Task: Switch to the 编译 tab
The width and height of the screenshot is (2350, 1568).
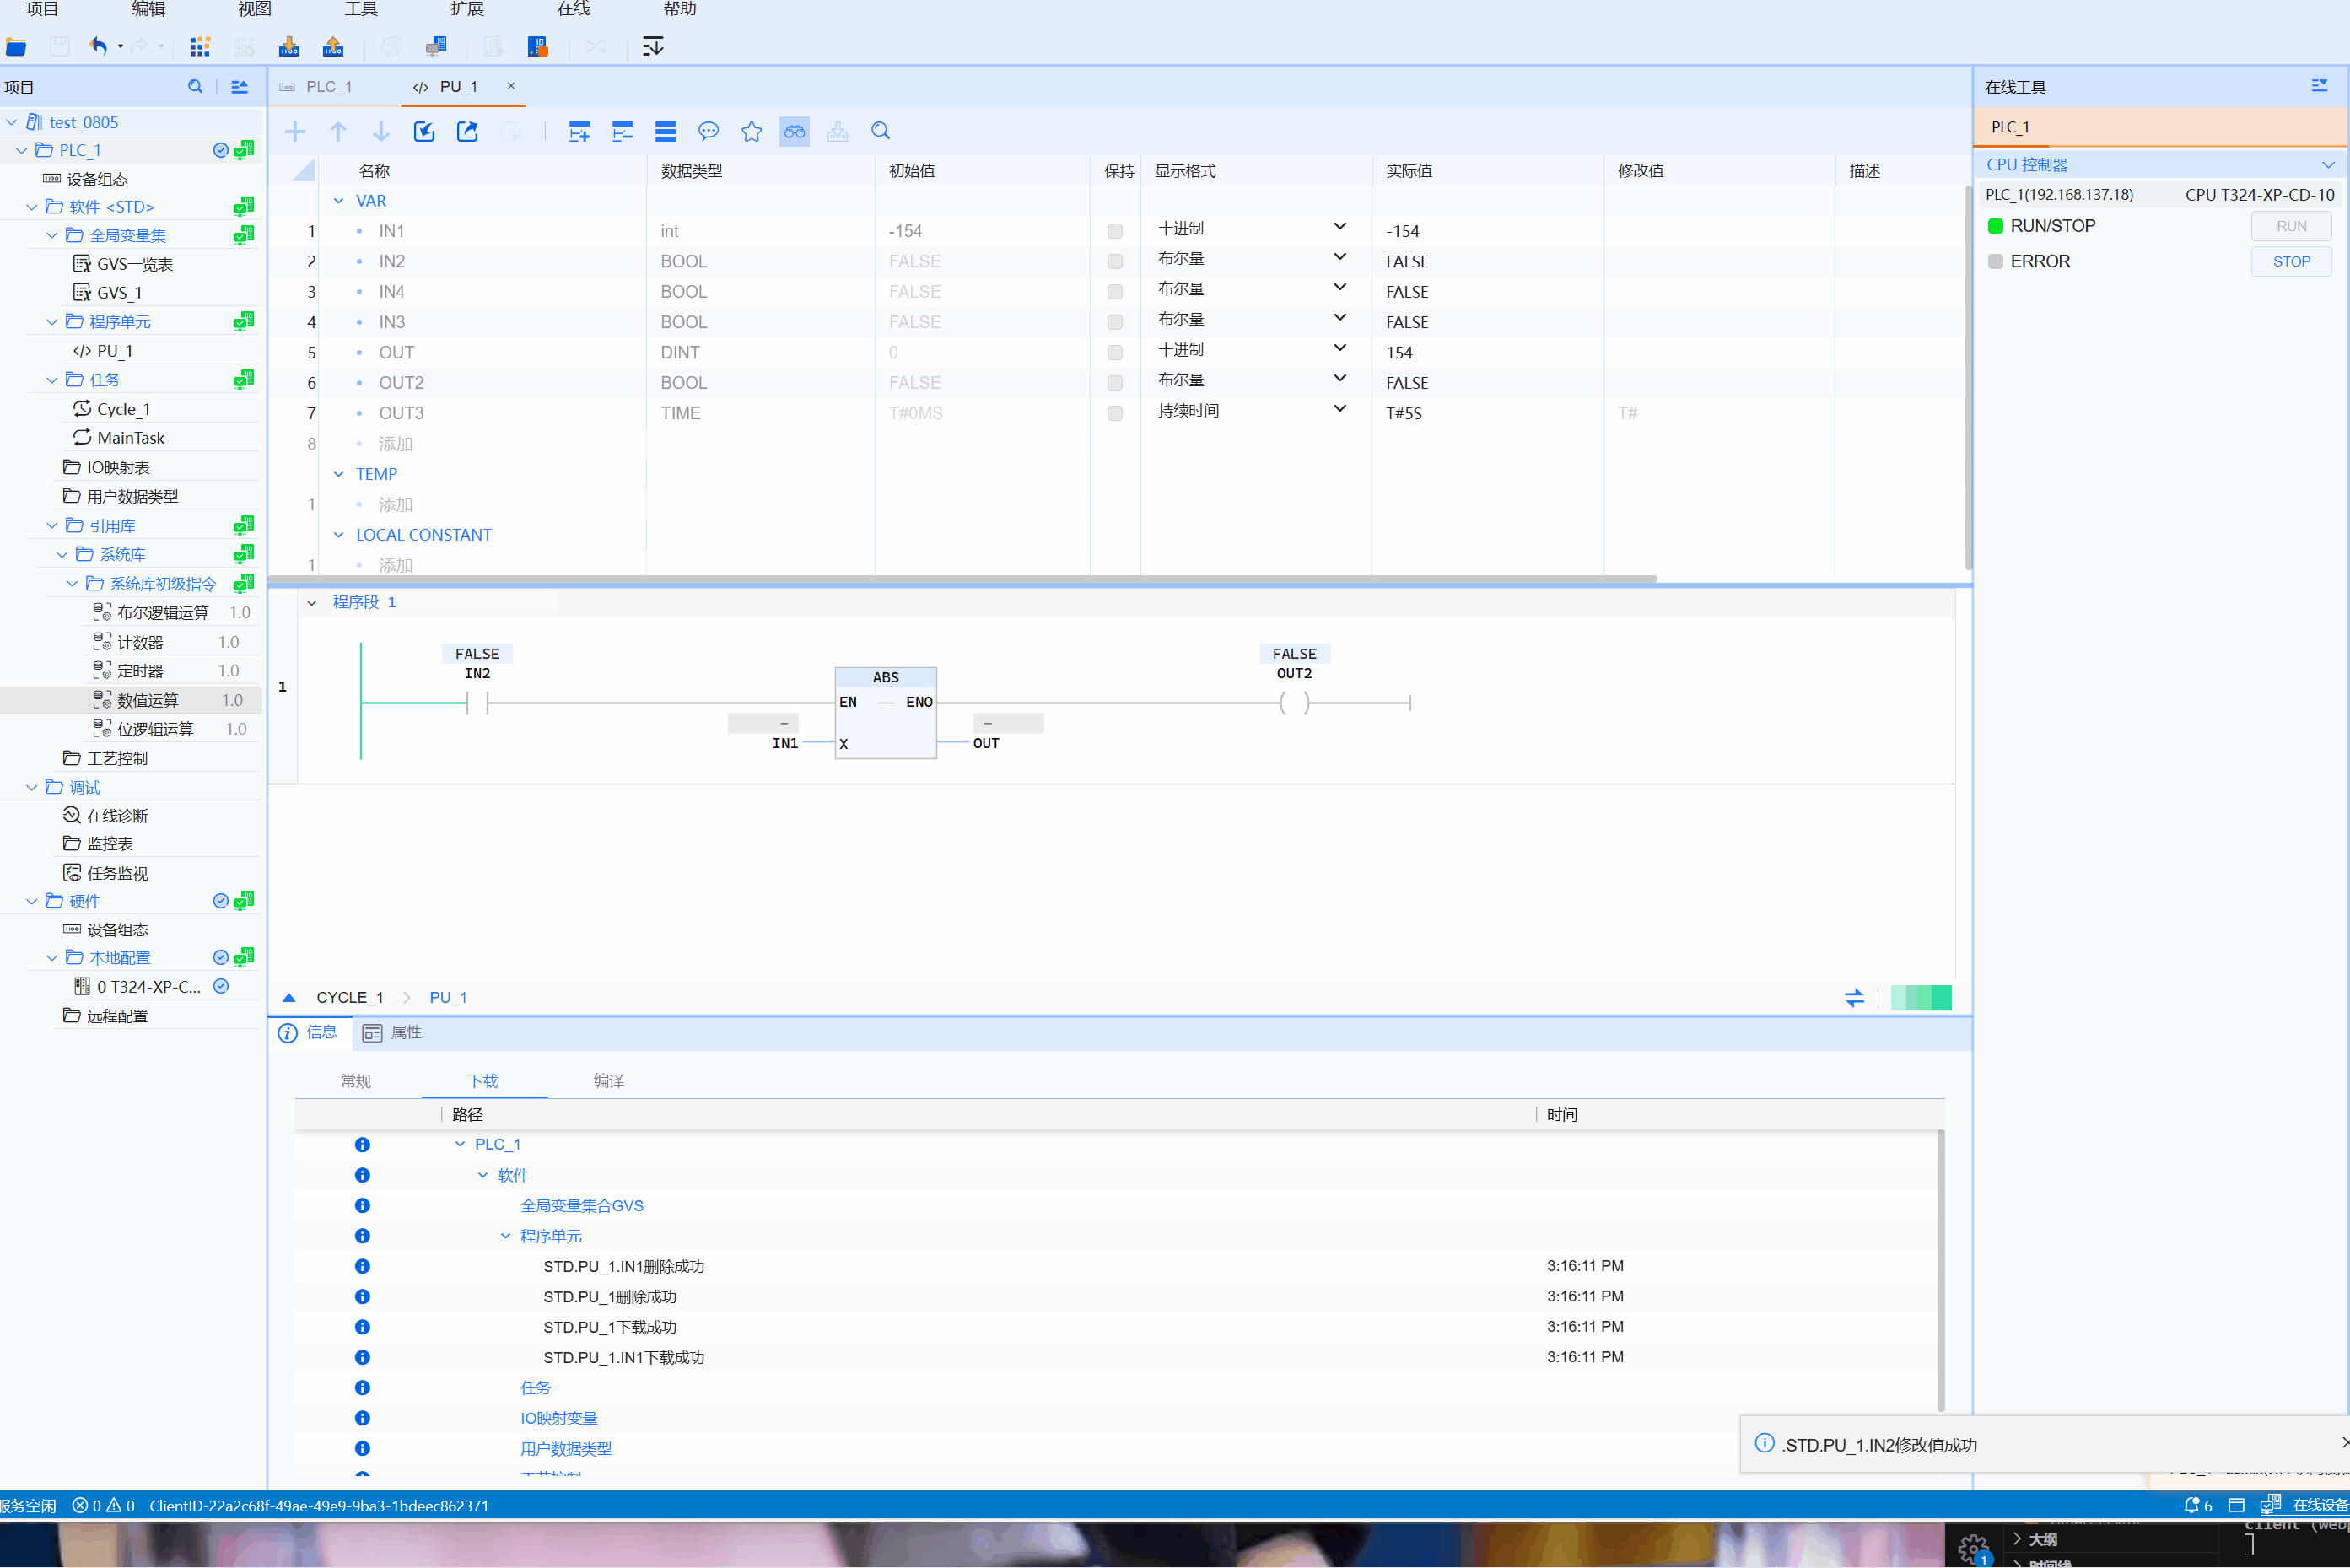Action: click(608, 1081)
